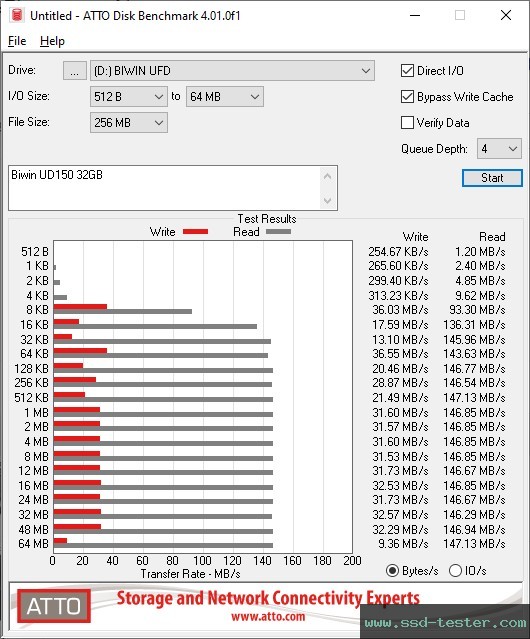This screenshot has height=639, width=530.
Task: Click the 36.03 MB/s write value
Action: [x=400, y=310]
